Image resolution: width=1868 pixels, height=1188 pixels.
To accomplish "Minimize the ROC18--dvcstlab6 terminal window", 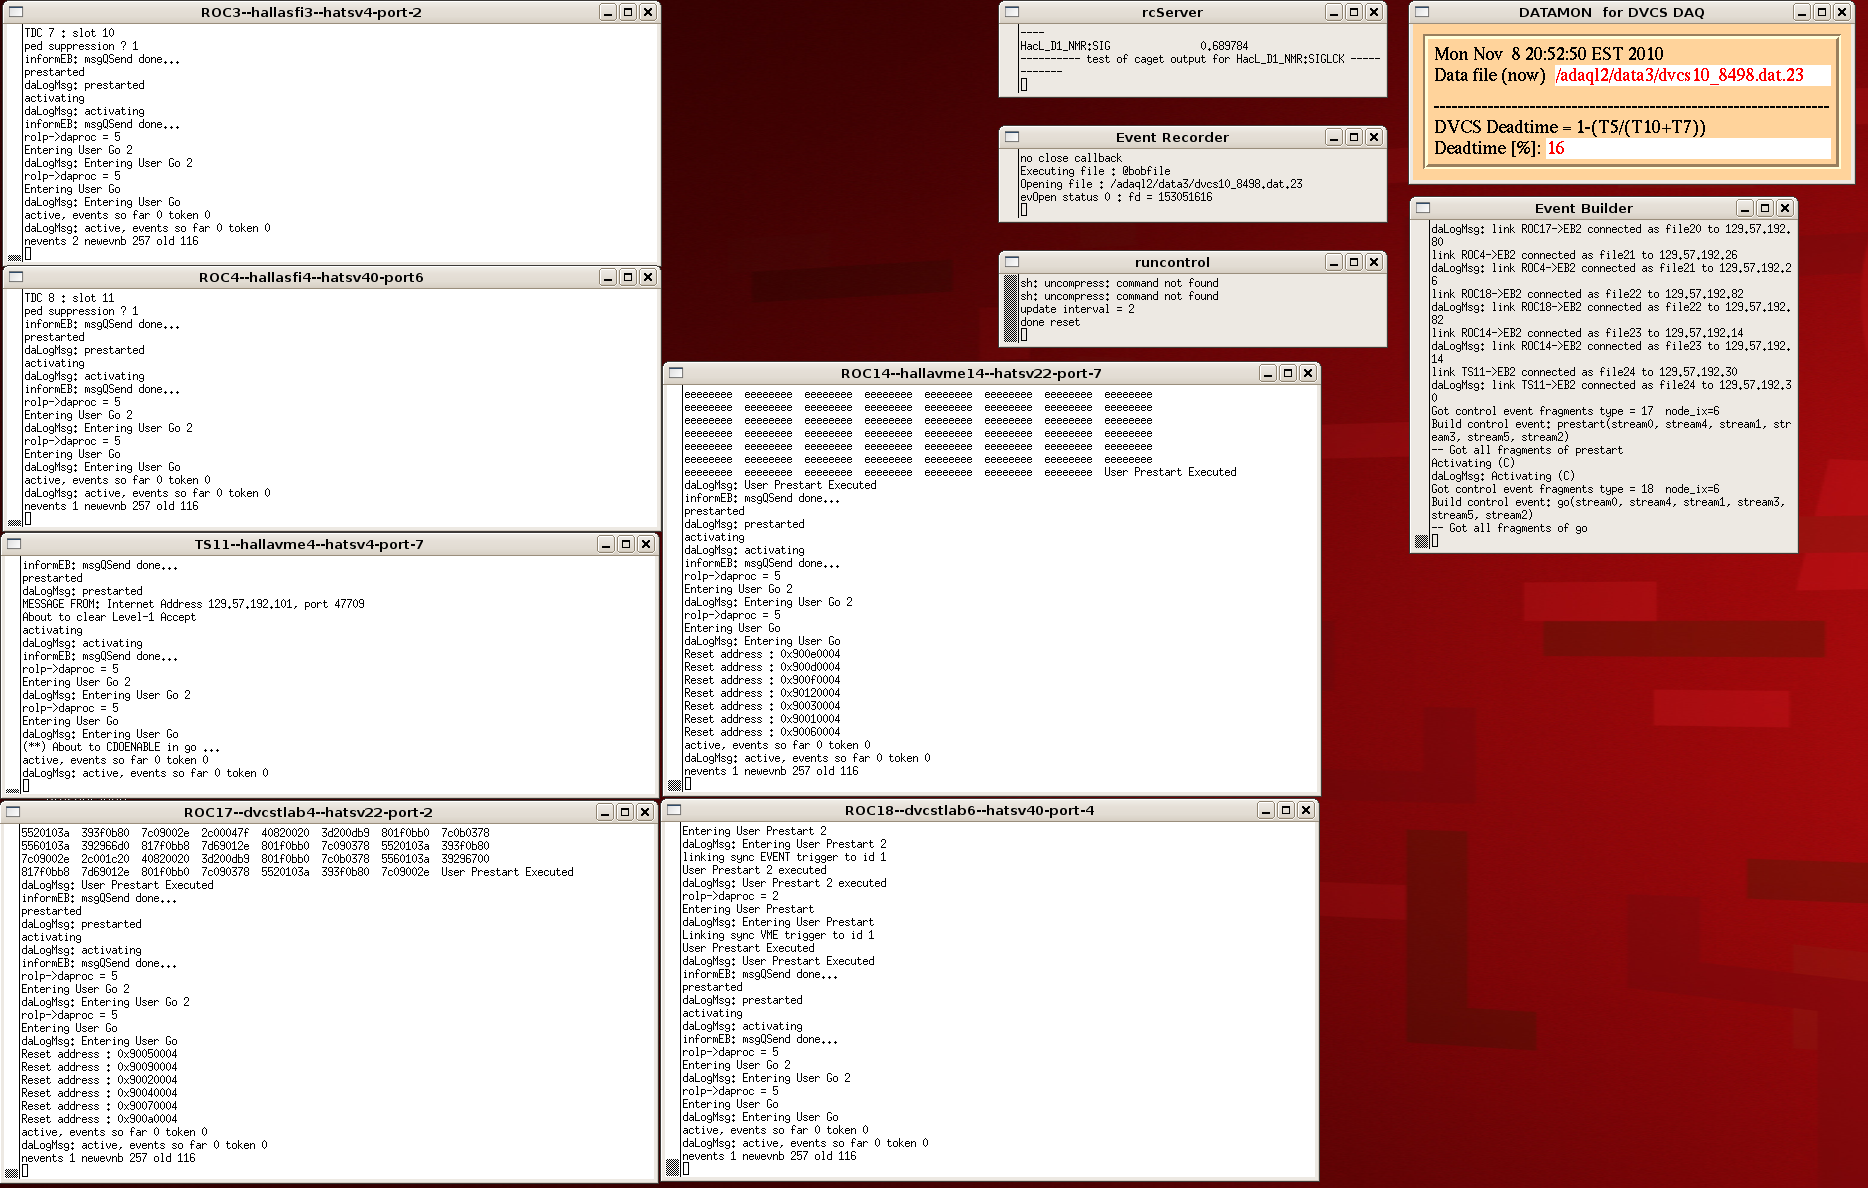I will pos(1266,810).
